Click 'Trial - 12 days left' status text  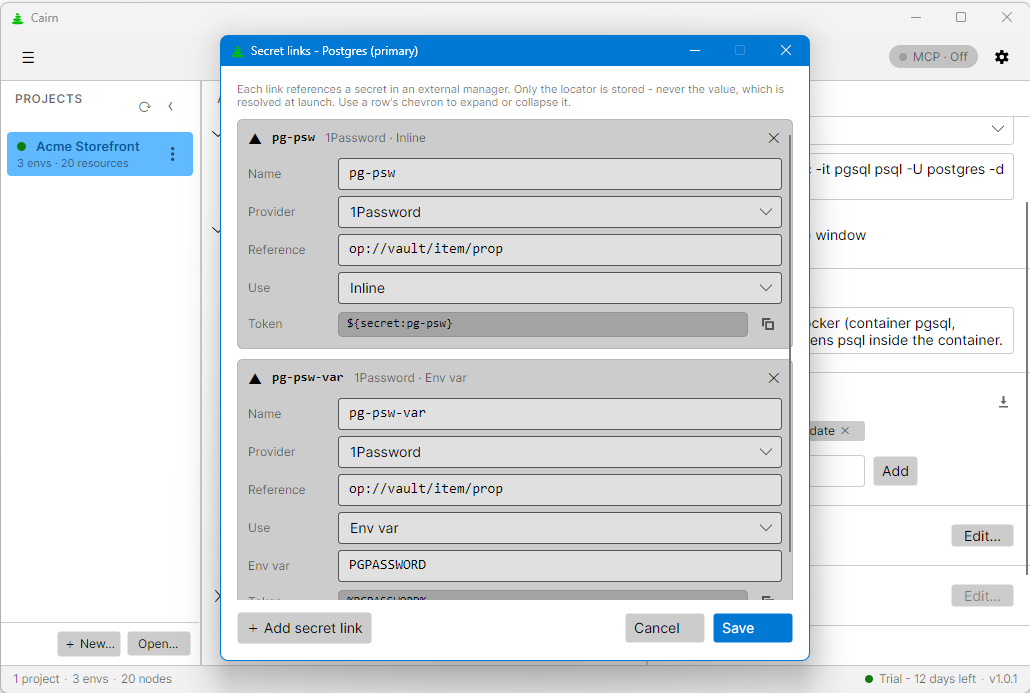[927, 679]
